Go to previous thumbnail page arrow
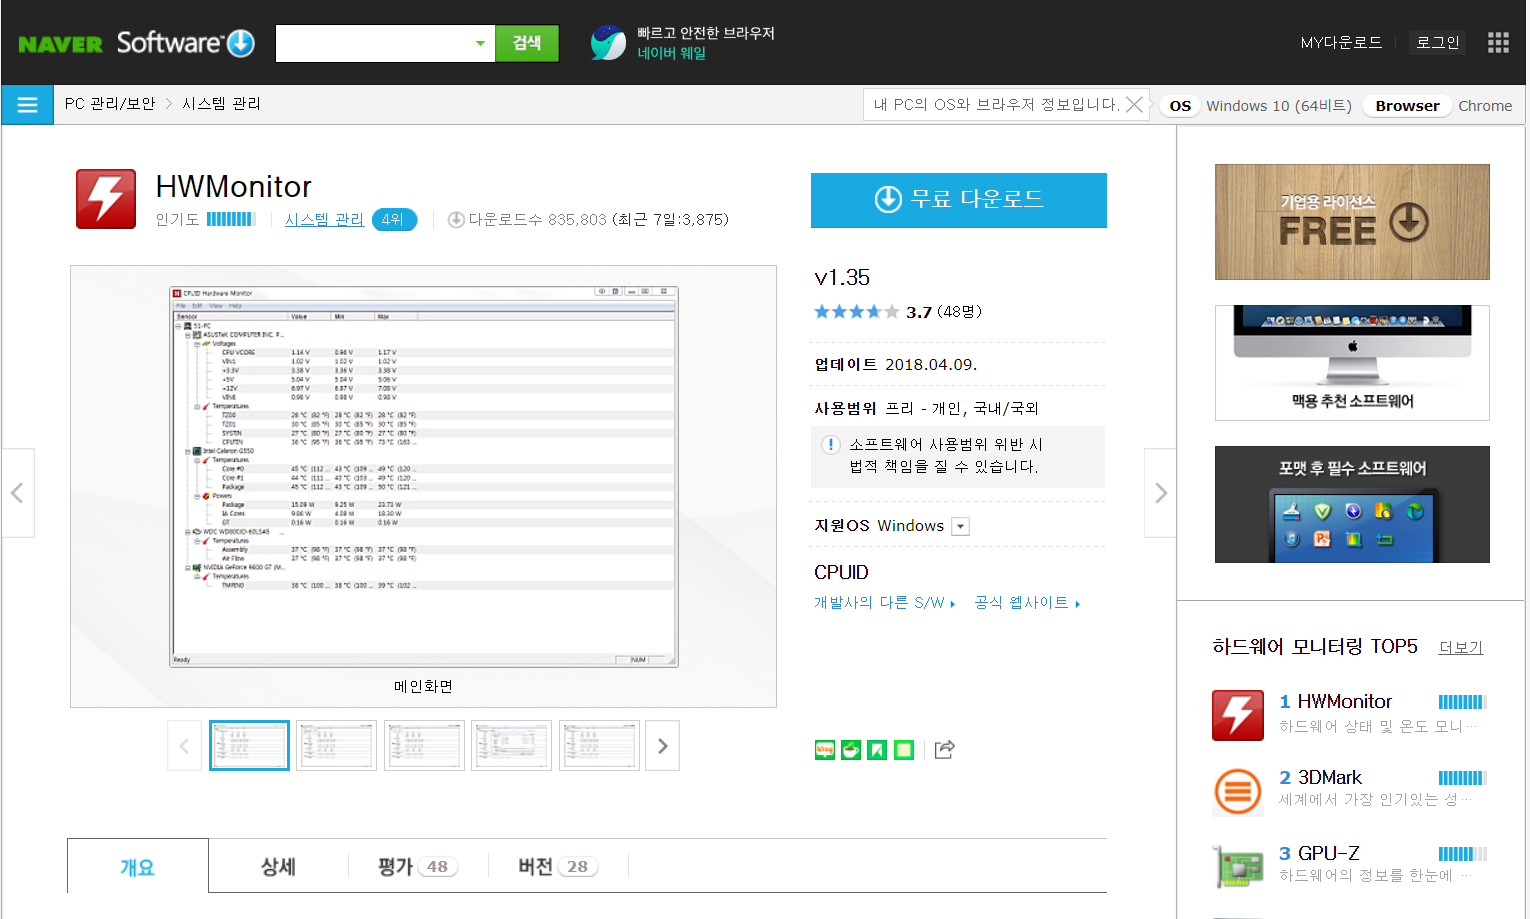Screen dimensions: 1530x919 tap(184, 746)
